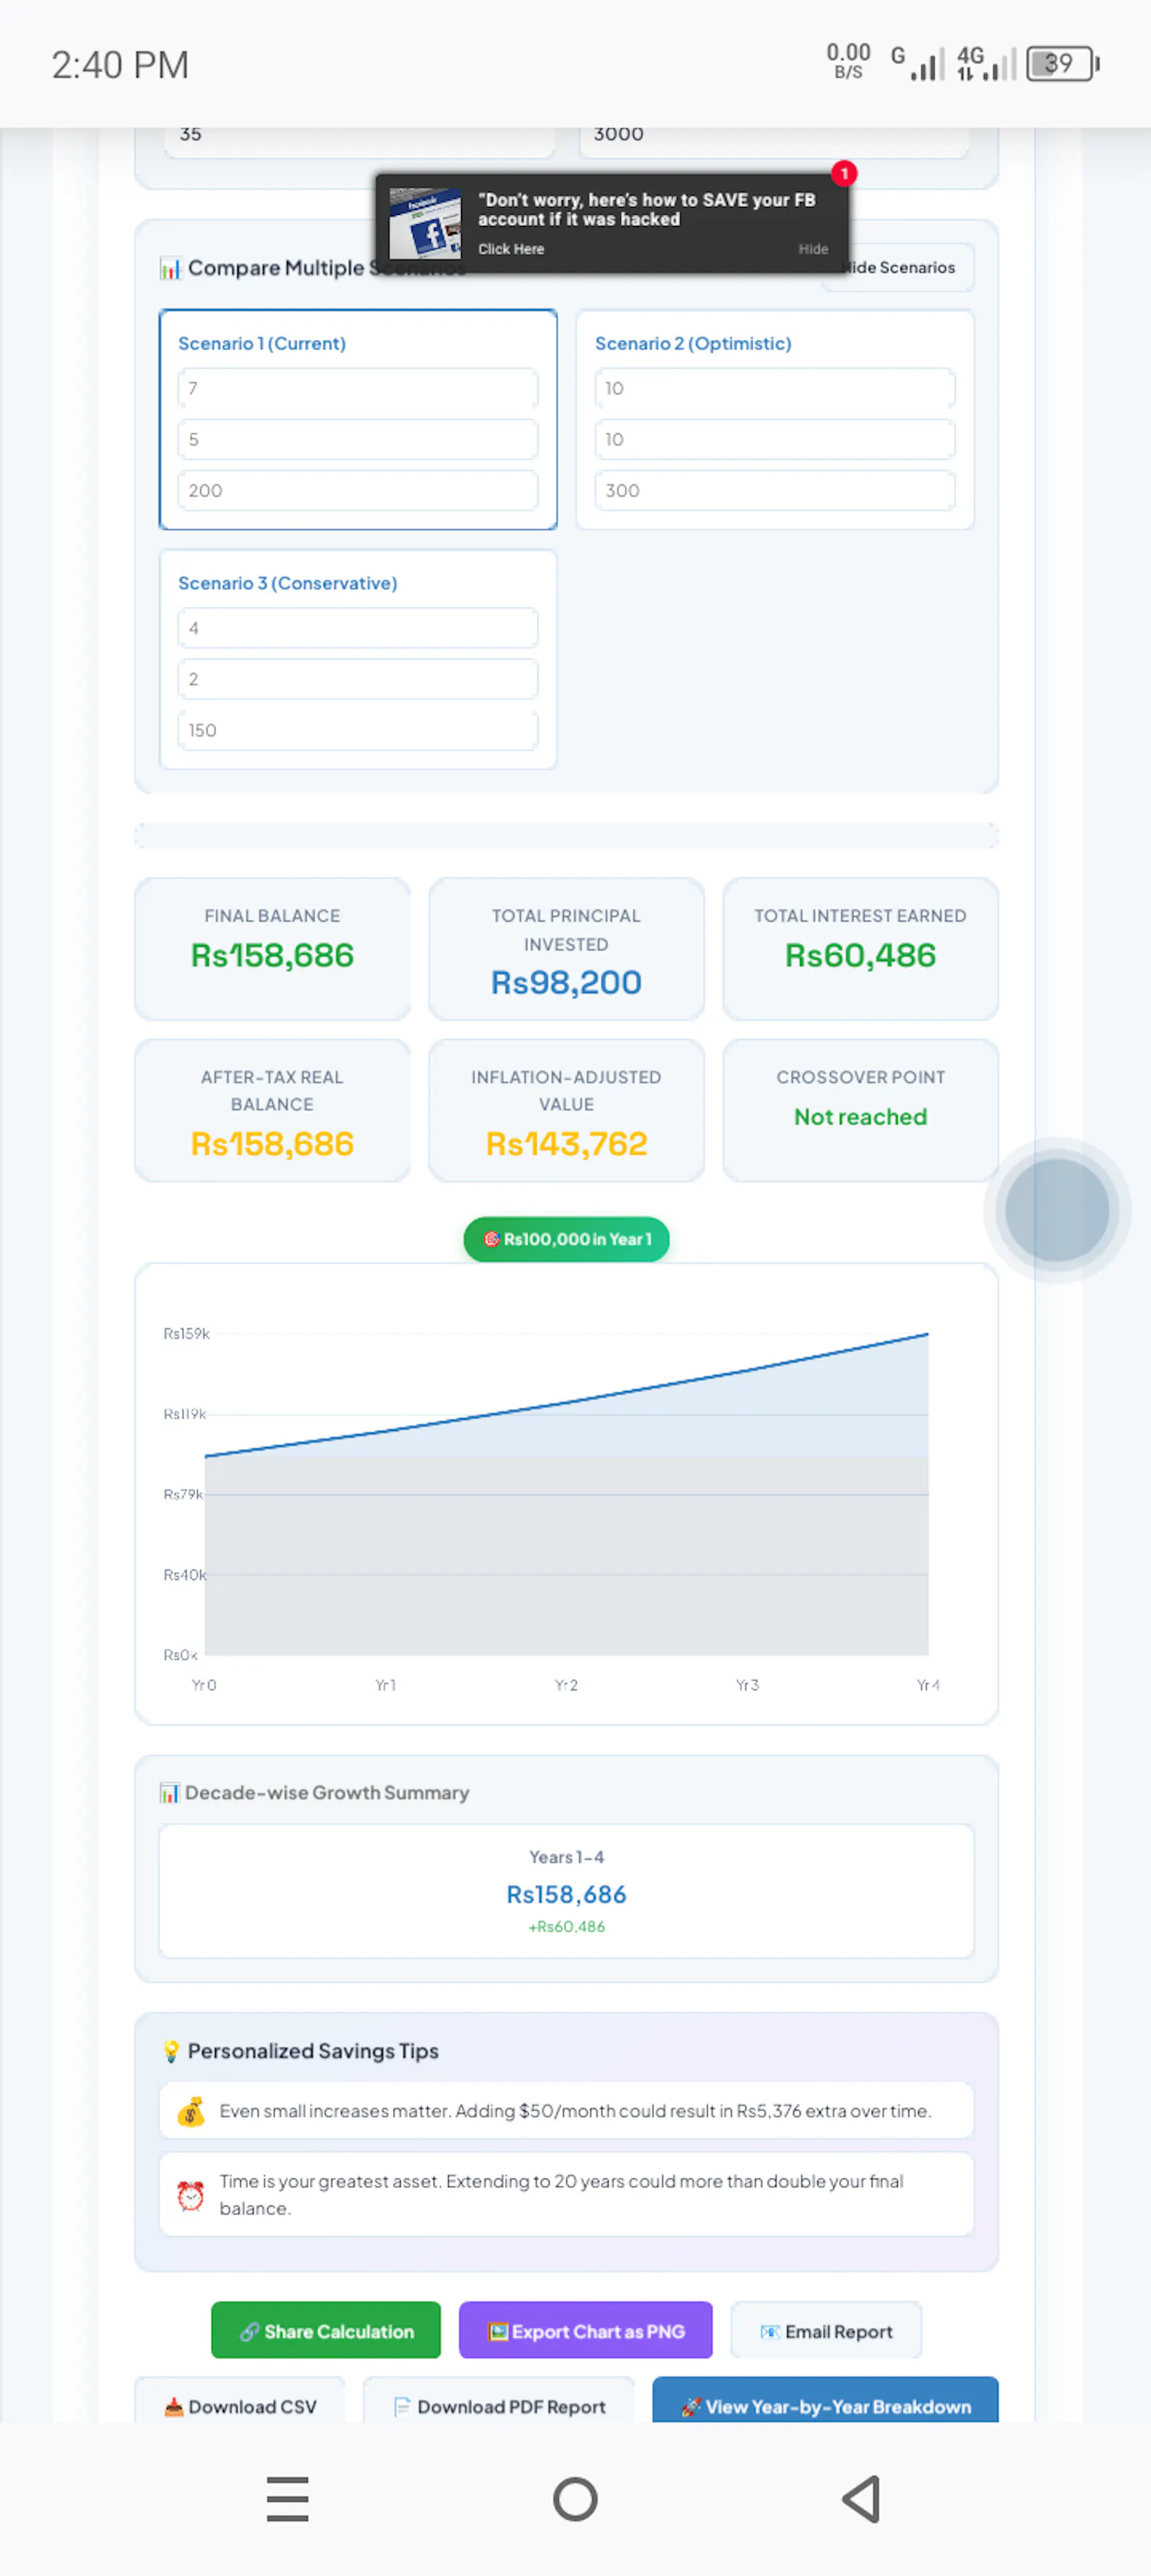
Task: Select Scenario 2 (Optimistic) title
Action: (693, 343)
